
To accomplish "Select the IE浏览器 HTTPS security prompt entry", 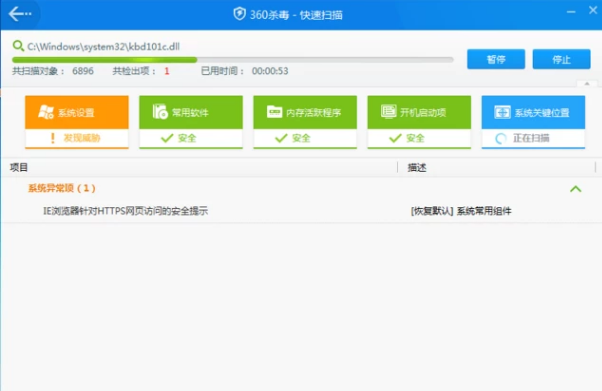I will 125,211.
